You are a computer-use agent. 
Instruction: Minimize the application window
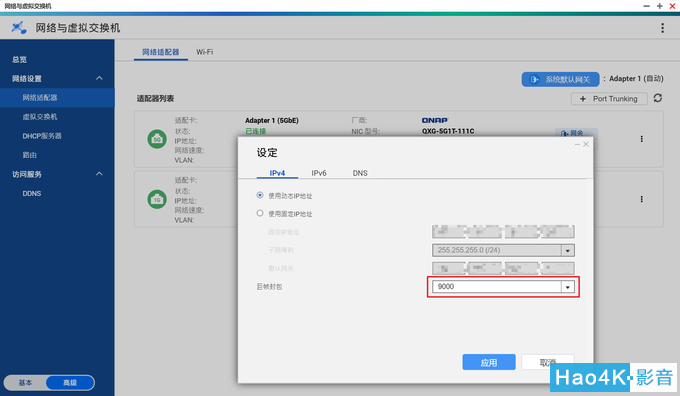pos(646,6)
